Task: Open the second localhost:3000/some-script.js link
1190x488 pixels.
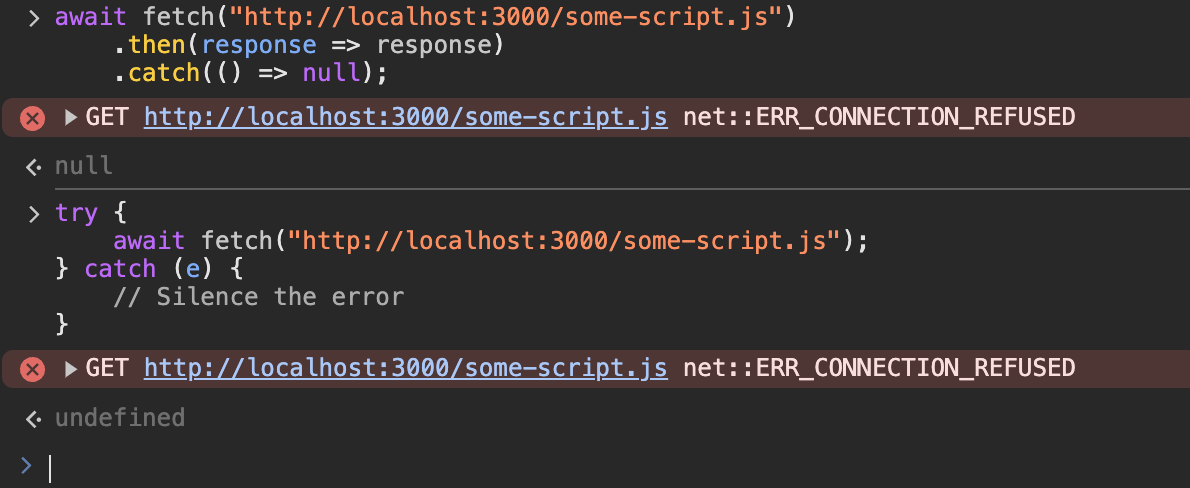Action: coord(406,369)
